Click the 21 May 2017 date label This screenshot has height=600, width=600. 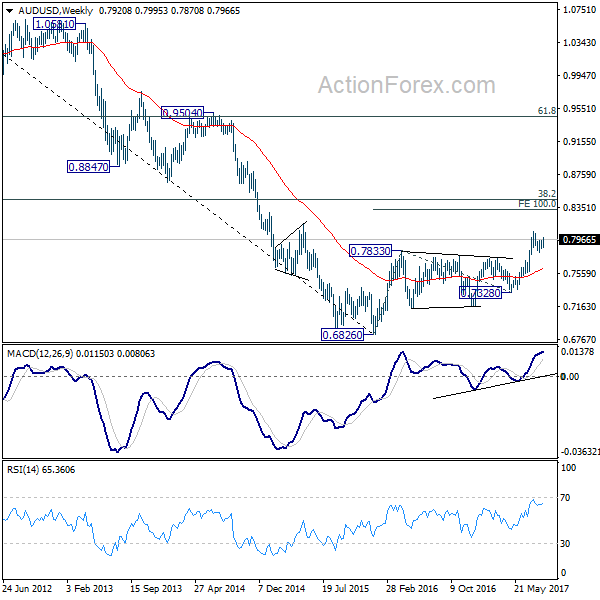[x=541, y=588]
